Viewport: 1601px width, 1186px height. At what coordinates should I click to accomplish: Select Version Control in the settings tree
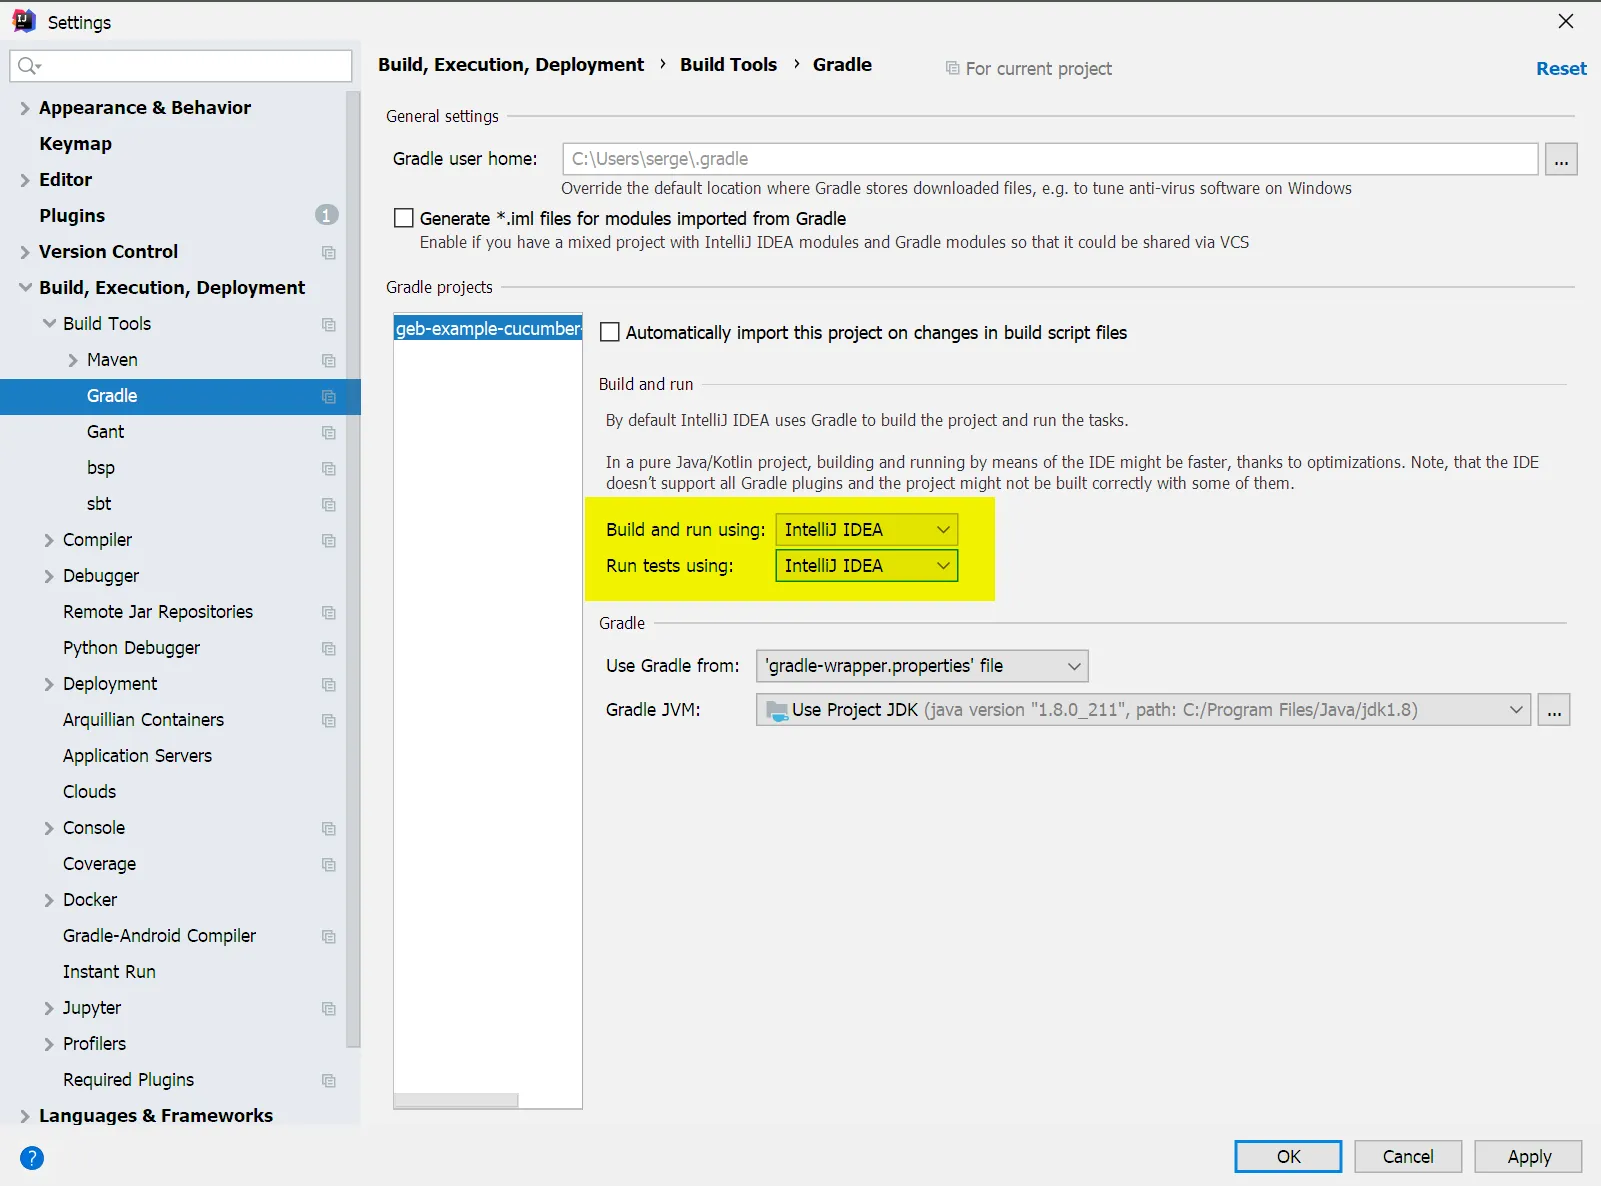(x=109, y=252)
